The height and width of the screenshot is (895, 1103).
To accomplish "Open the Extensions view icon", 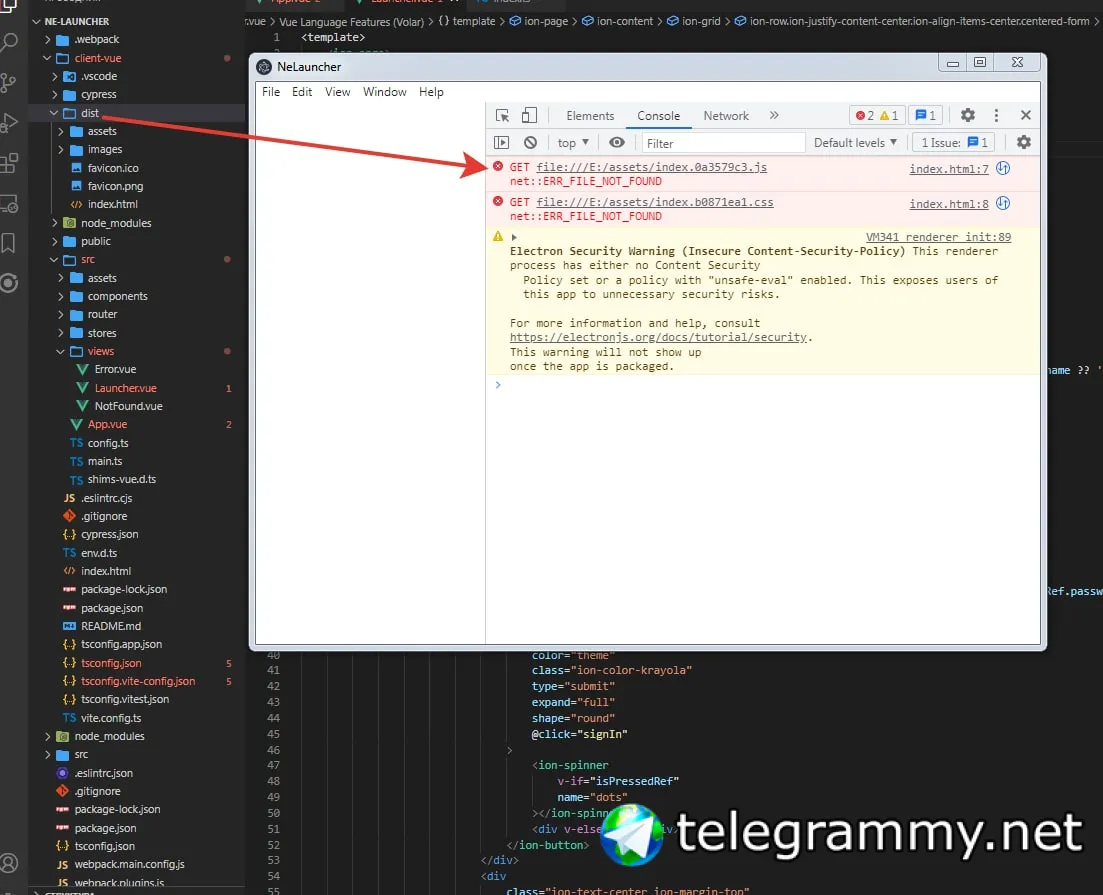I will [x=9, y=163].
